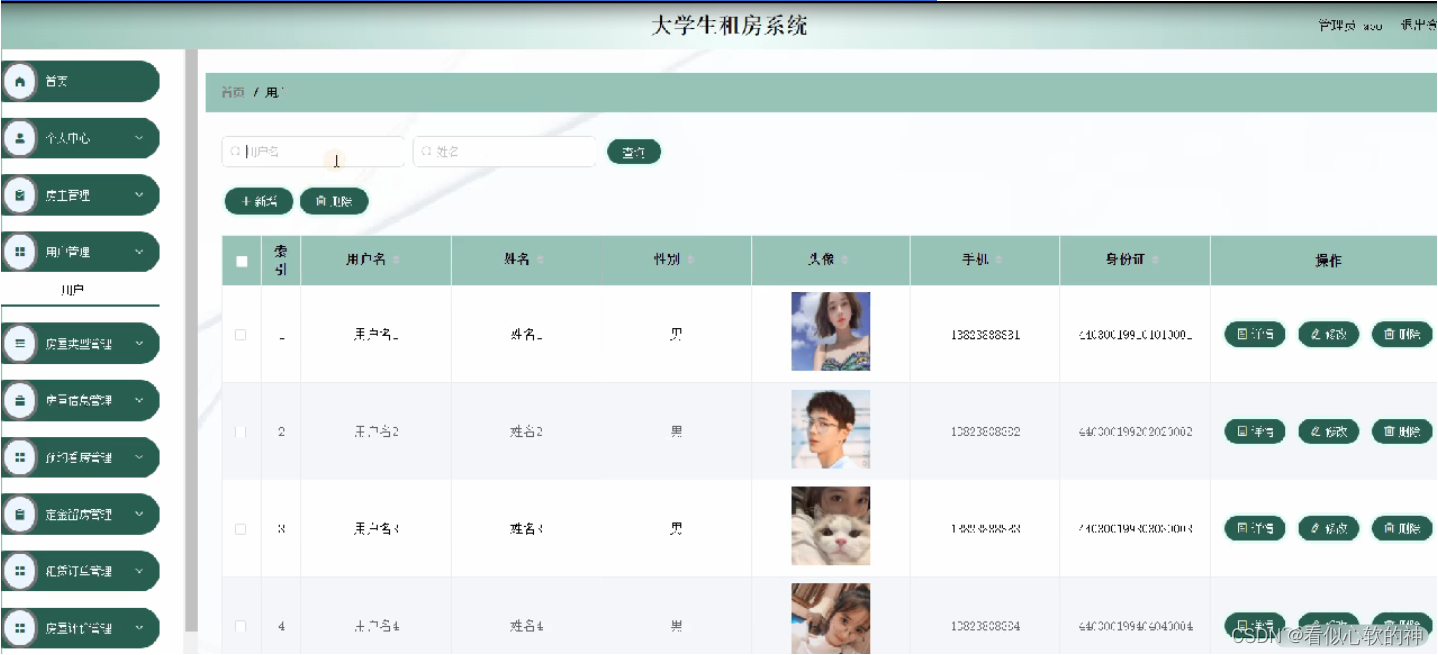Click the bulk 删除 button above the table
1438x655 pixels.
tap(334, 201)
